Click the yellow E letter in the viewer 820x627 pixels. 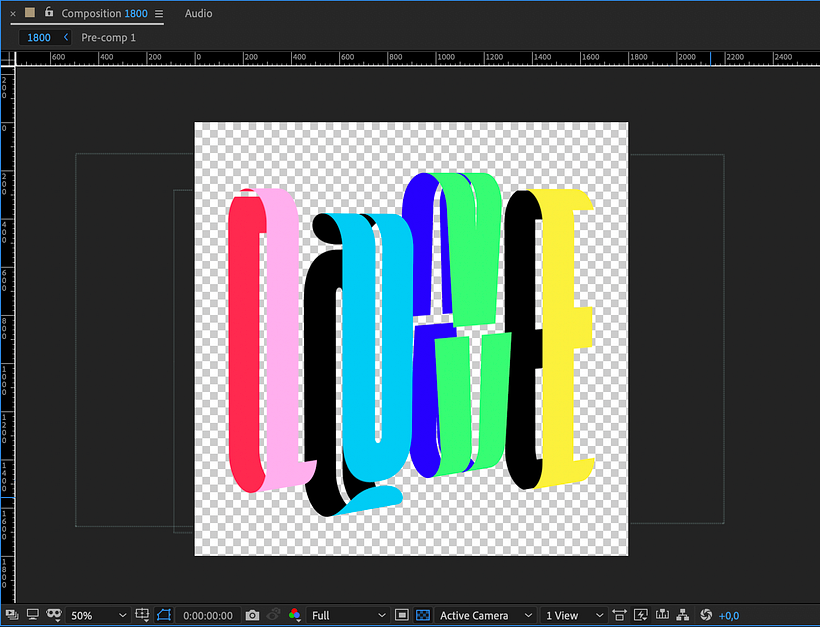point(559,340)
